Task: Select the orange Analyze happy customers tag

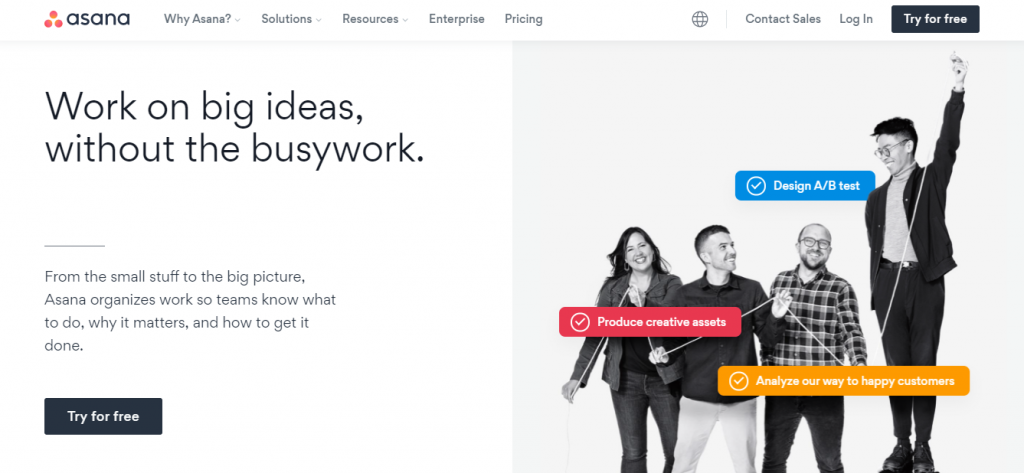Action: [x=843, y=381]
